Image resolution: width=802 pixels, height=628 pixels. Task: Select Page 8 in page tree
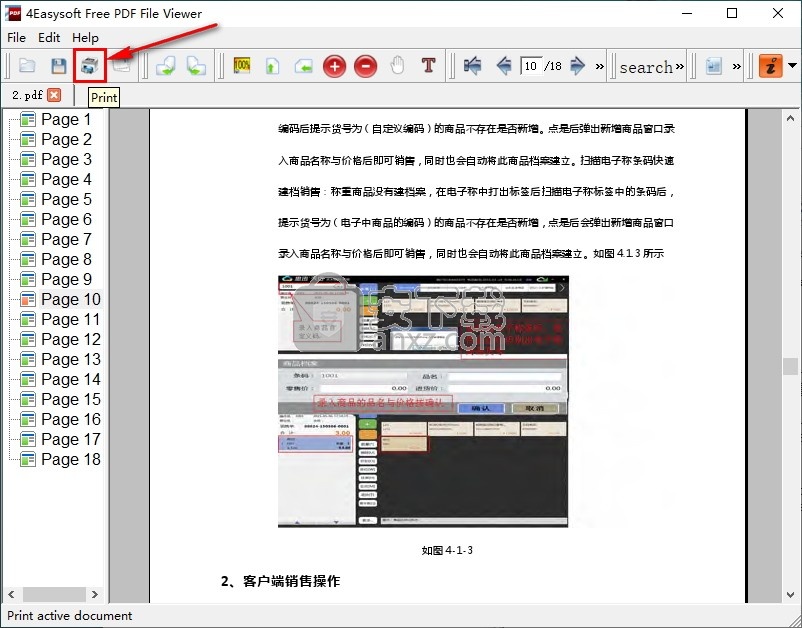click(66, 259)
